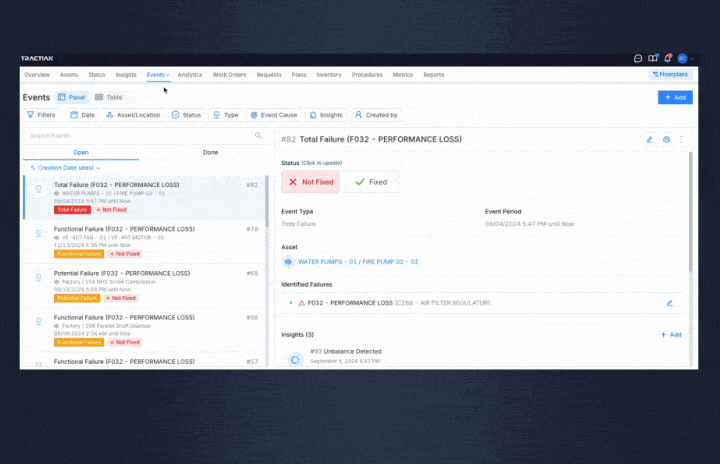This screenshot has width=720, height=464.
Task: Go to Insights nav tab
Action: coord(126,75)
